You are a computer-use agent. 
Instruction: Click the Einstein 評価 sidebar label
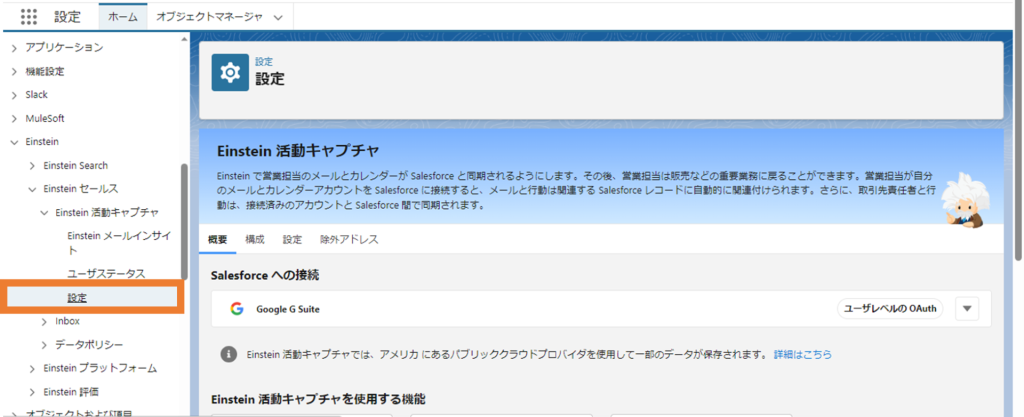[x=71, y=392]
